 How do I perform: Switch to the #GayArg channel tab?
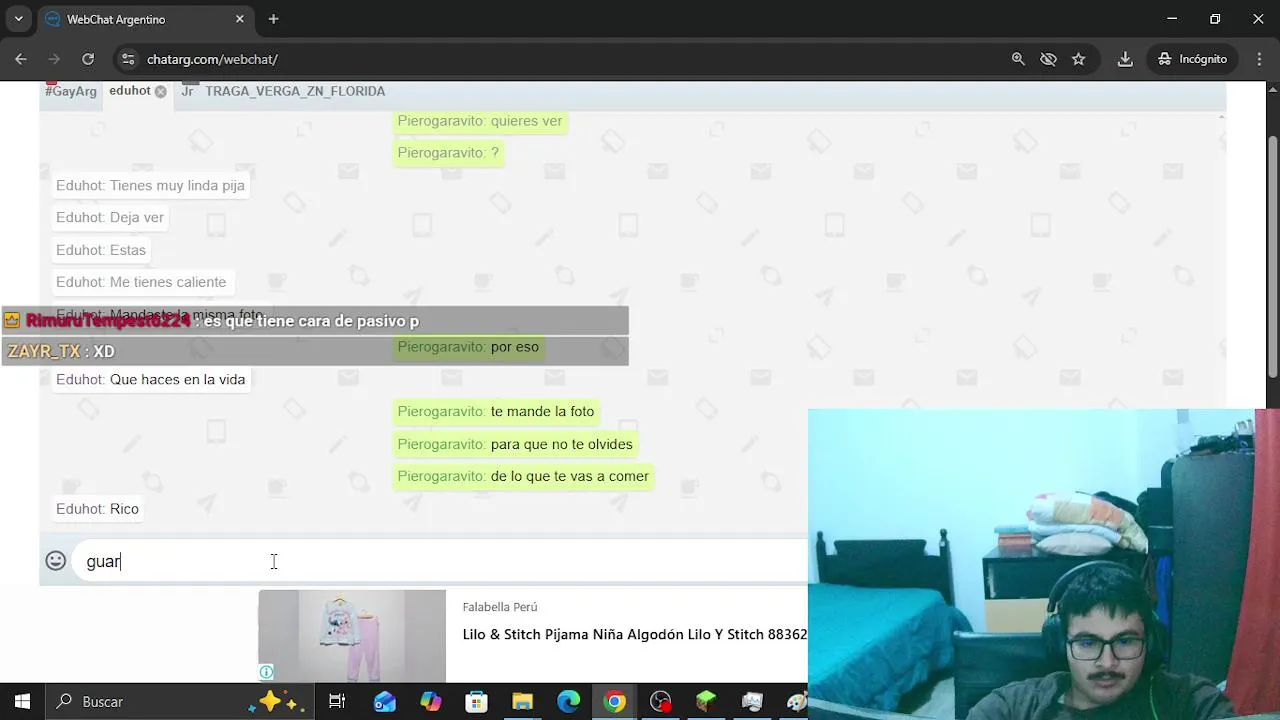[x=71, y=91]
